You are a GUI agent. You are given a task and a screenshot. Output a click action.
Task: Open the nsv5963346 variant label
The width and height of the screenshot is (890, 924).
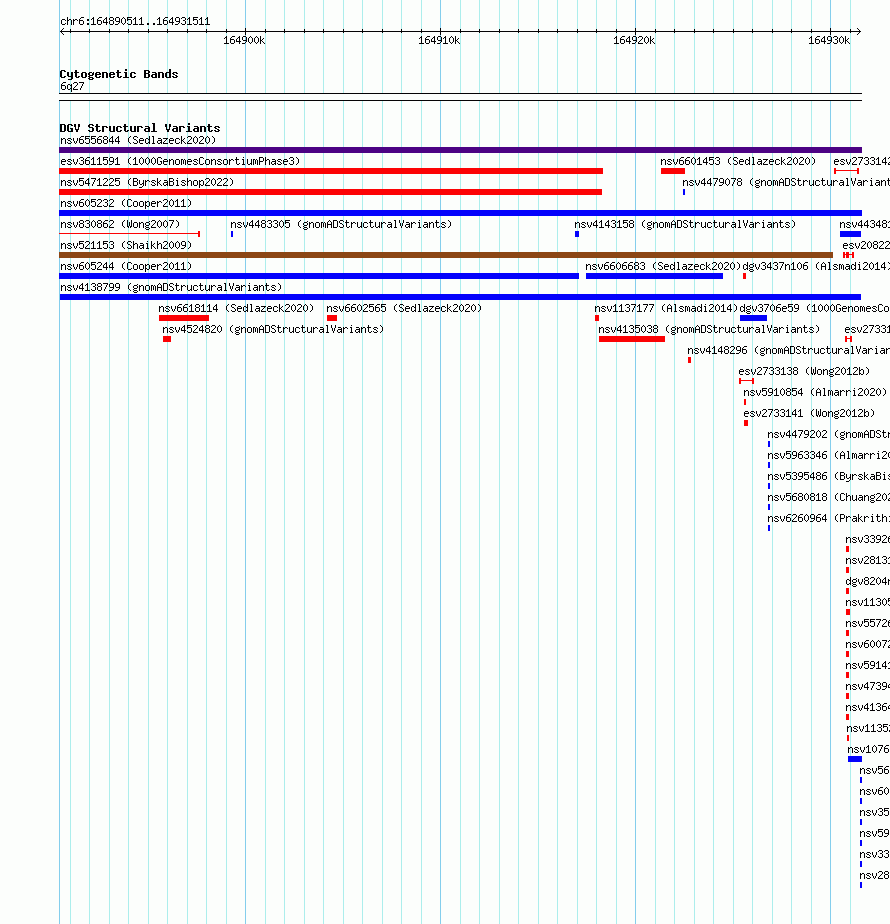tap(828, 456)
